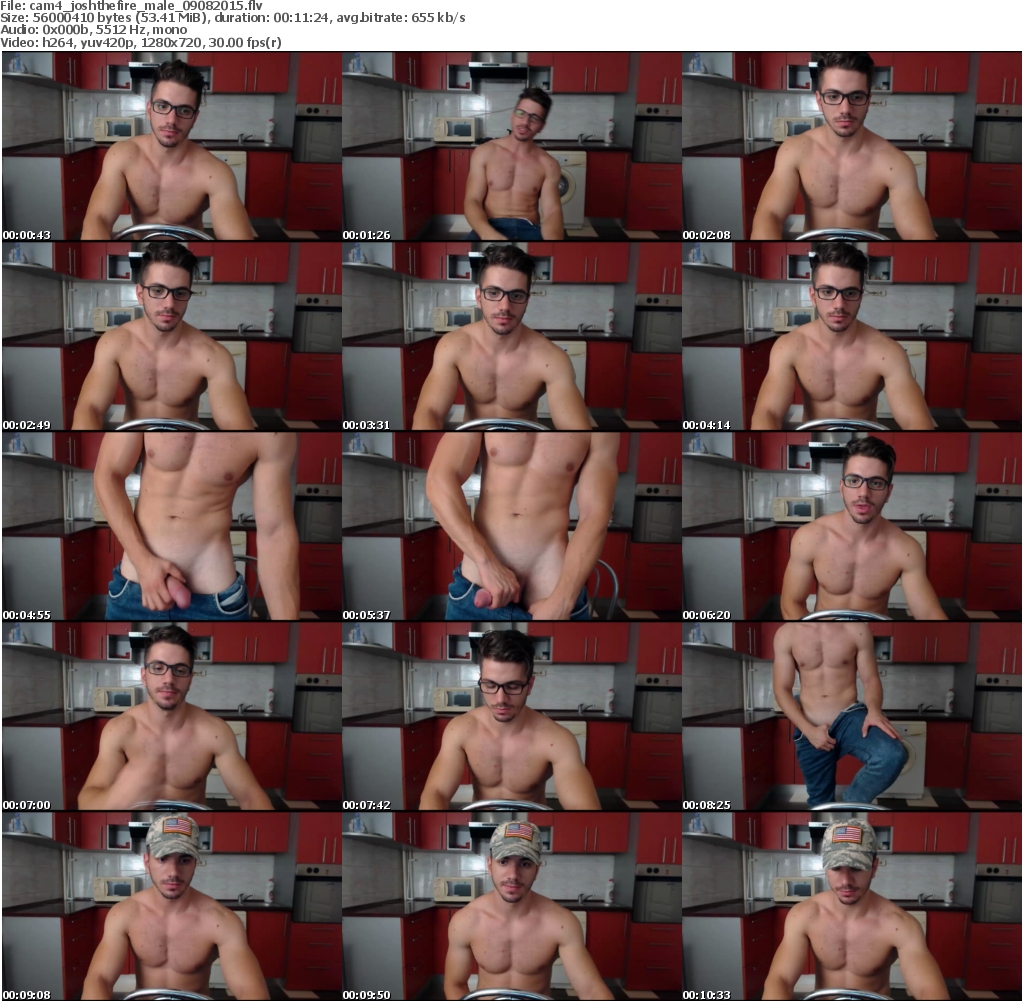The image size is (1024, 1001).
Task: Open the frame stamped 00:03:31
Action: coord(512,336)
